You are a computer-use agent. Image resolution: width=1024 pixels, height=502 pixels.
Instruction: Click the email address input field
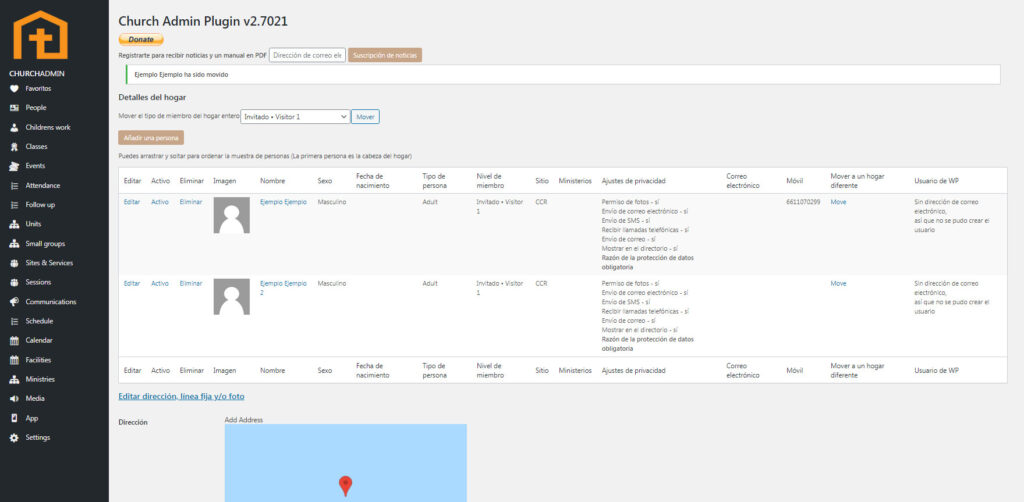pyautogui.click(x=307, y=55)
